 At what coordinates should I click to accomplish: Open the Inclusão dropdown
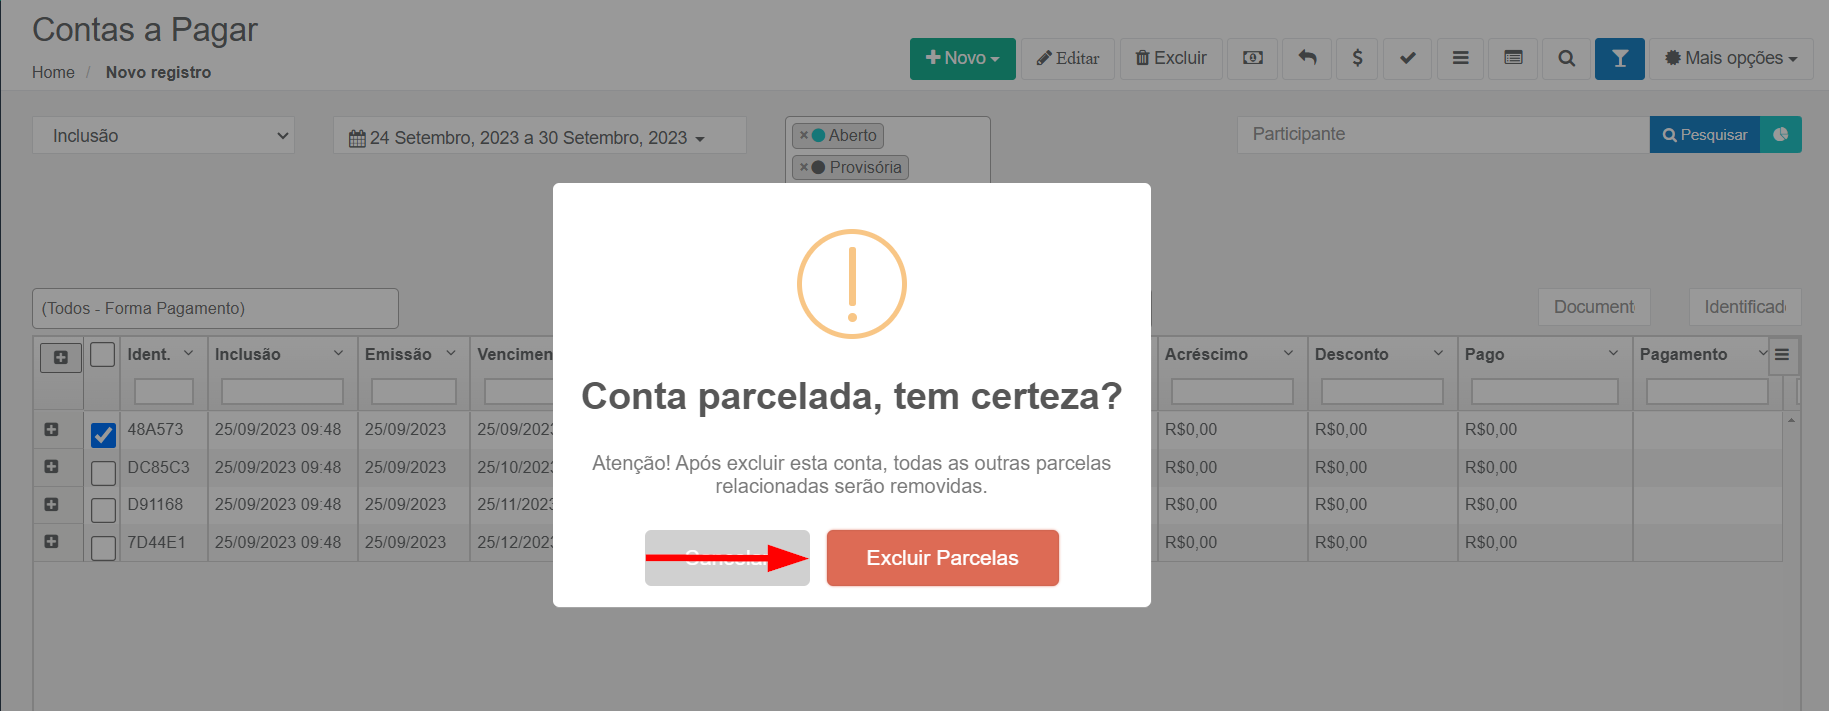click(163, 135)
